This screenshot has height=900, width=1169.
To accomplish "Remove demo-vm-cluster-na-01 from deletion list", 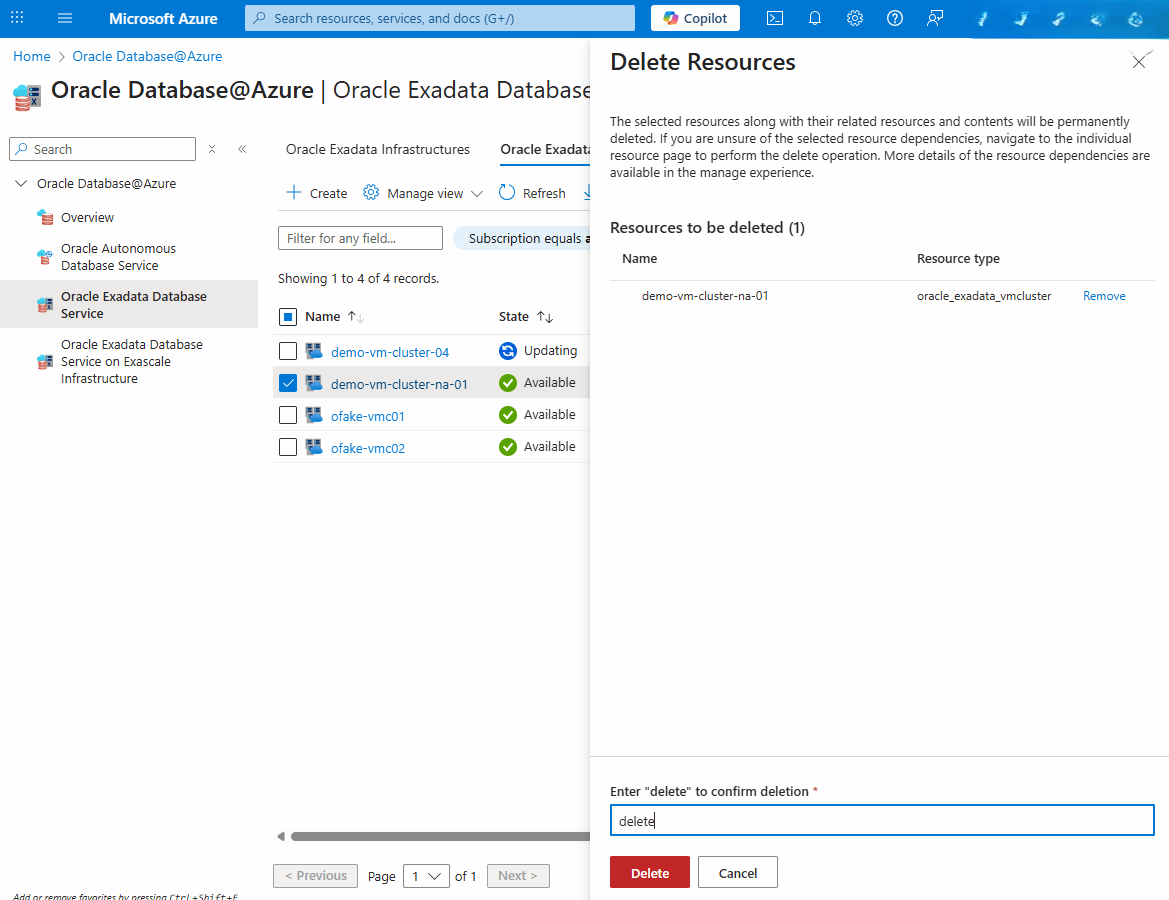I will 1104,295.
